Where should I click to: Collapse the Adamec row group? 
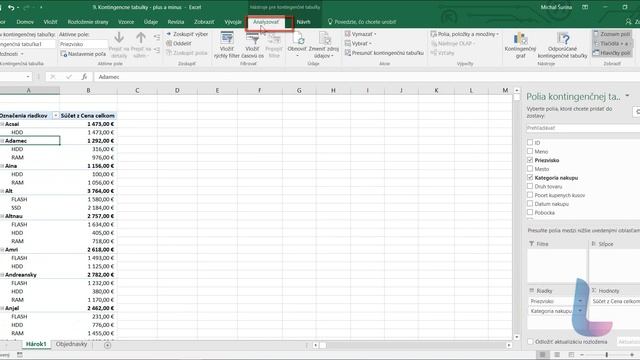click(x=2, y=141)
